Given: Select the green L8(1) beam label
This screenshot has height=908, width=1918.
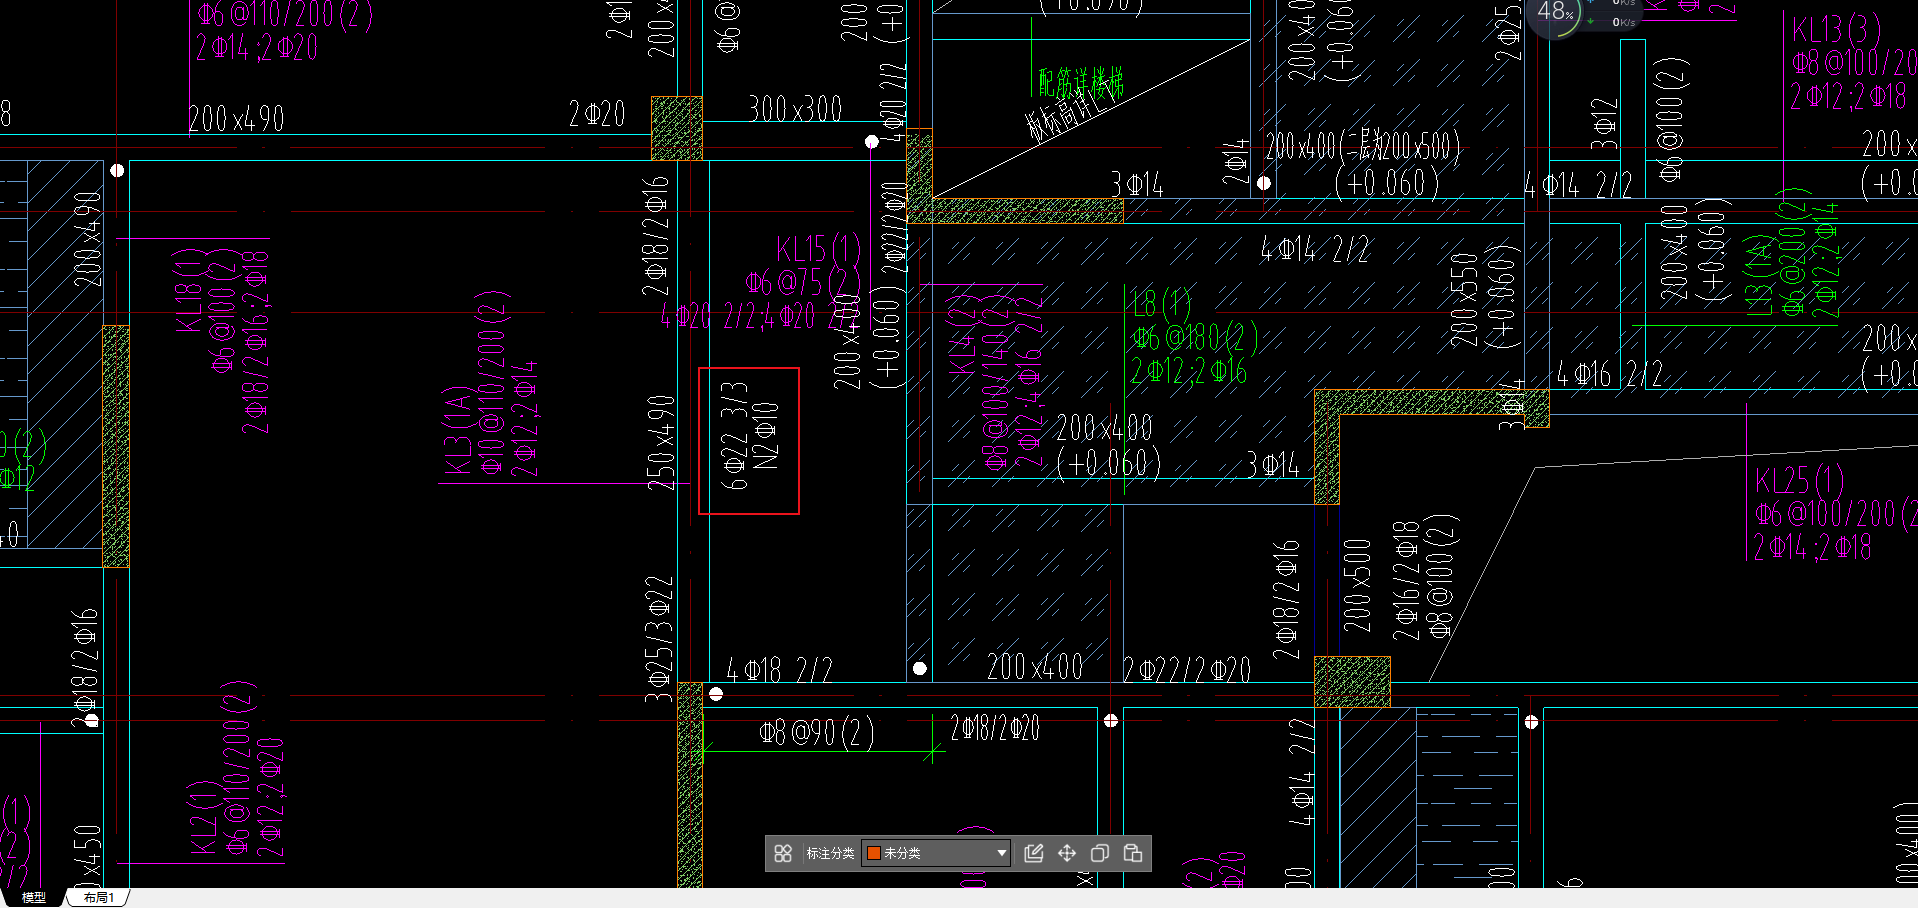Looking at the screenshot, I should [x=1161, y=302].
